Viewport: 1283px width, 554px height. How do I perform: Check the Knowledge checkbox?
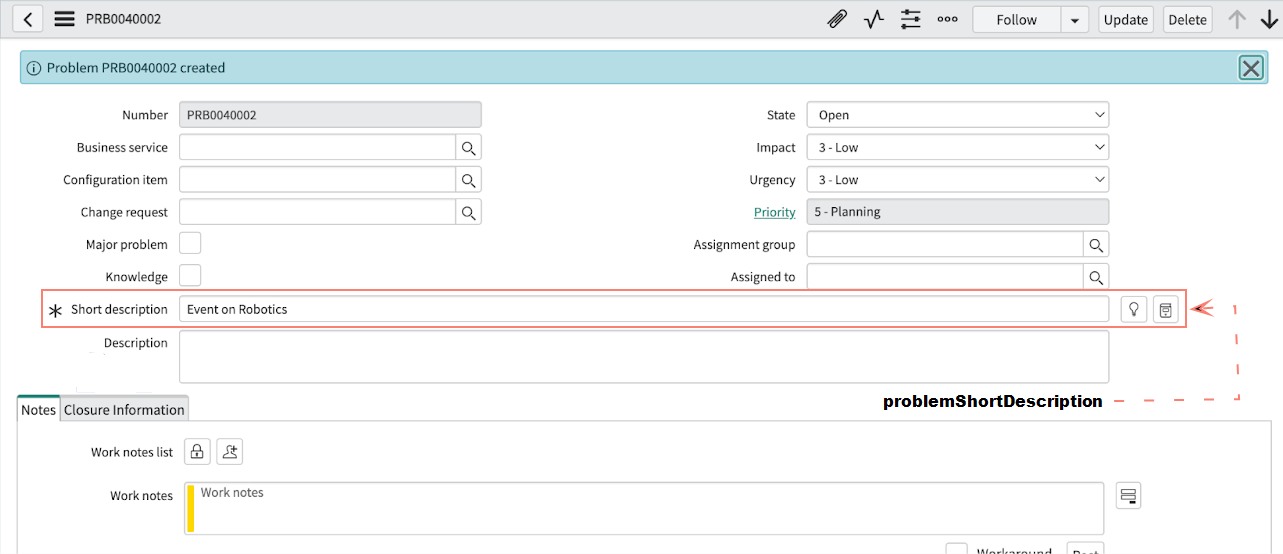(x=190, y=275)
